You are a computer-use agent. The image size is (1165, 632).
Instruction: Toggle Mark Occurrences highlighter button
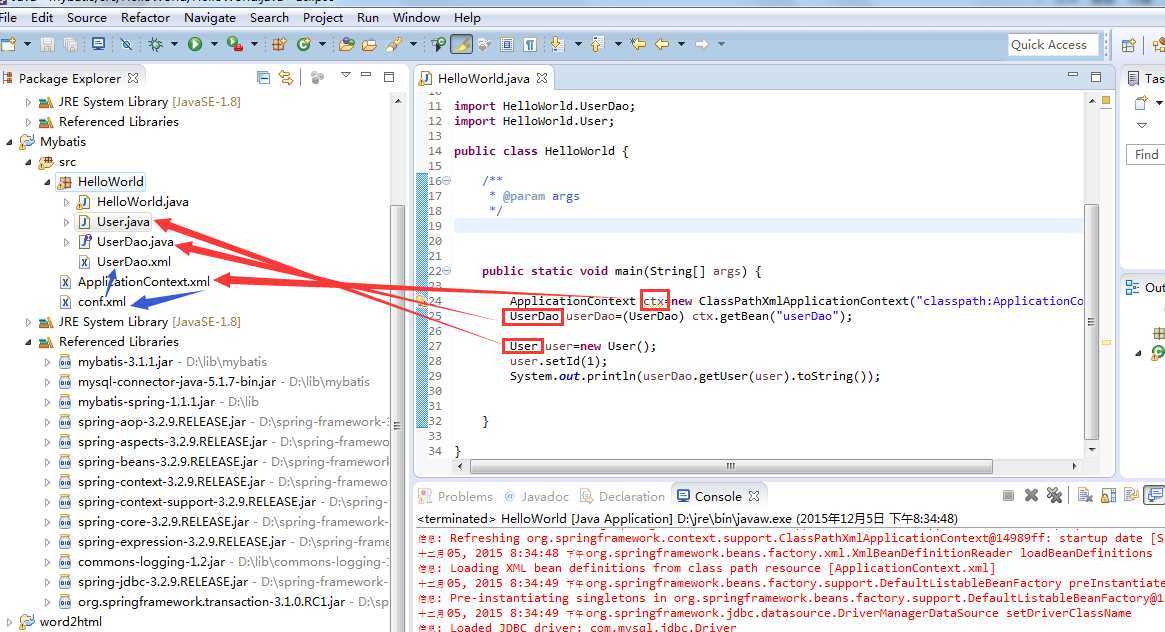(461, 45)
